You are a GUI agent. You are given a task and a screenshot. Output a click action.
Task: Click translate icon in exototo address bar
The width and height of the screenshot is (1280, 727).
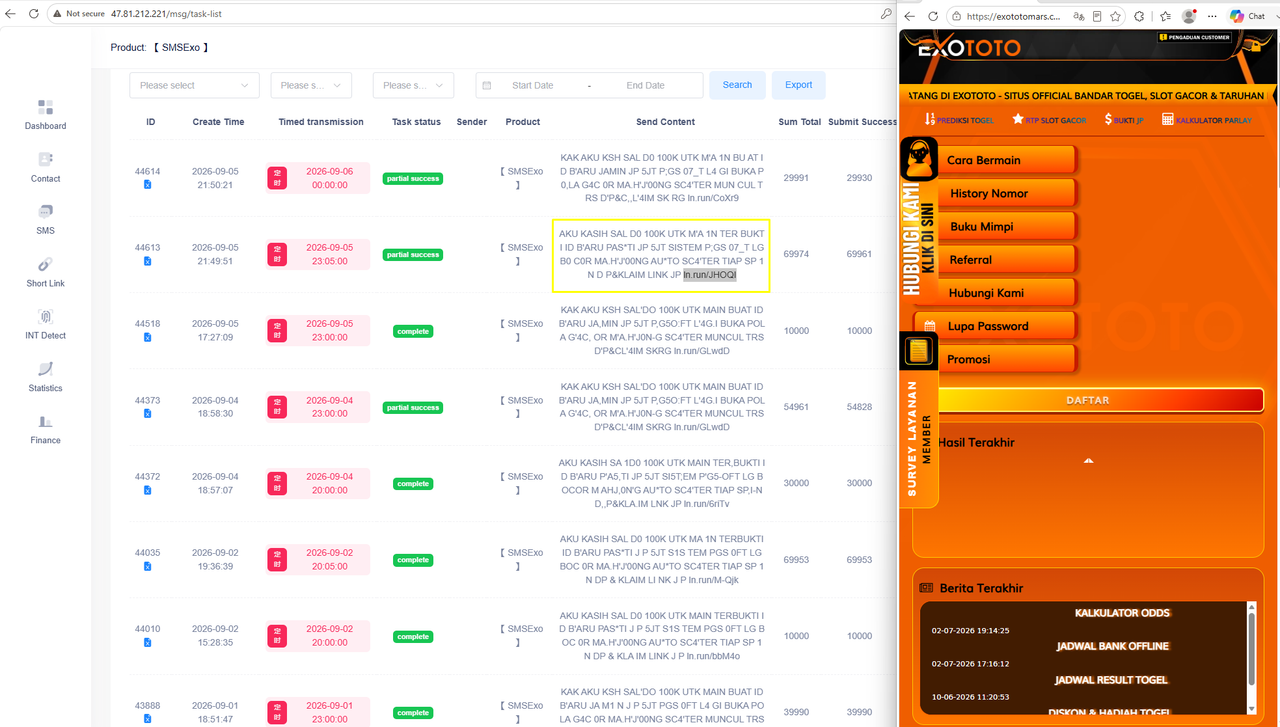(x=1078, y=16)
